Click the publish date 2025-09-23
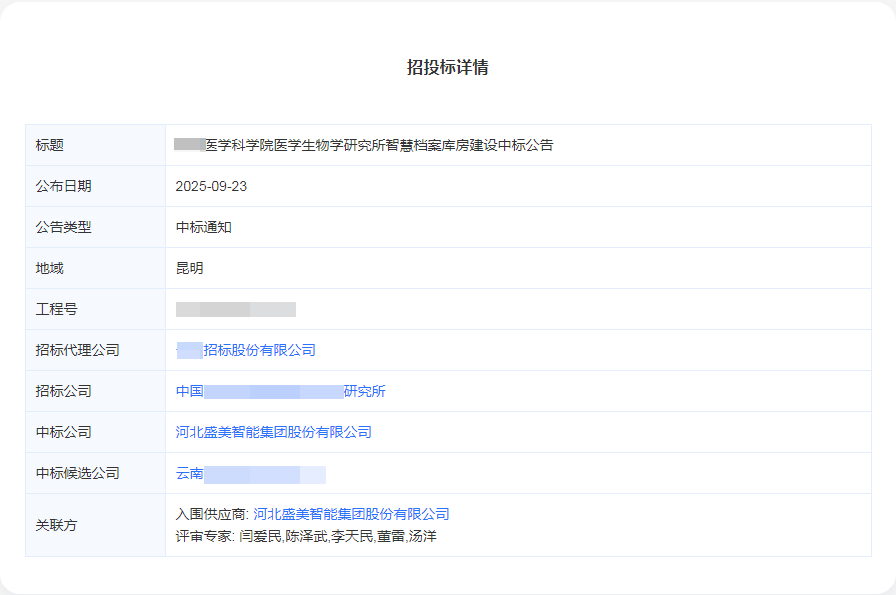Viewport: 896px width, 595px height. pos(209,186)
